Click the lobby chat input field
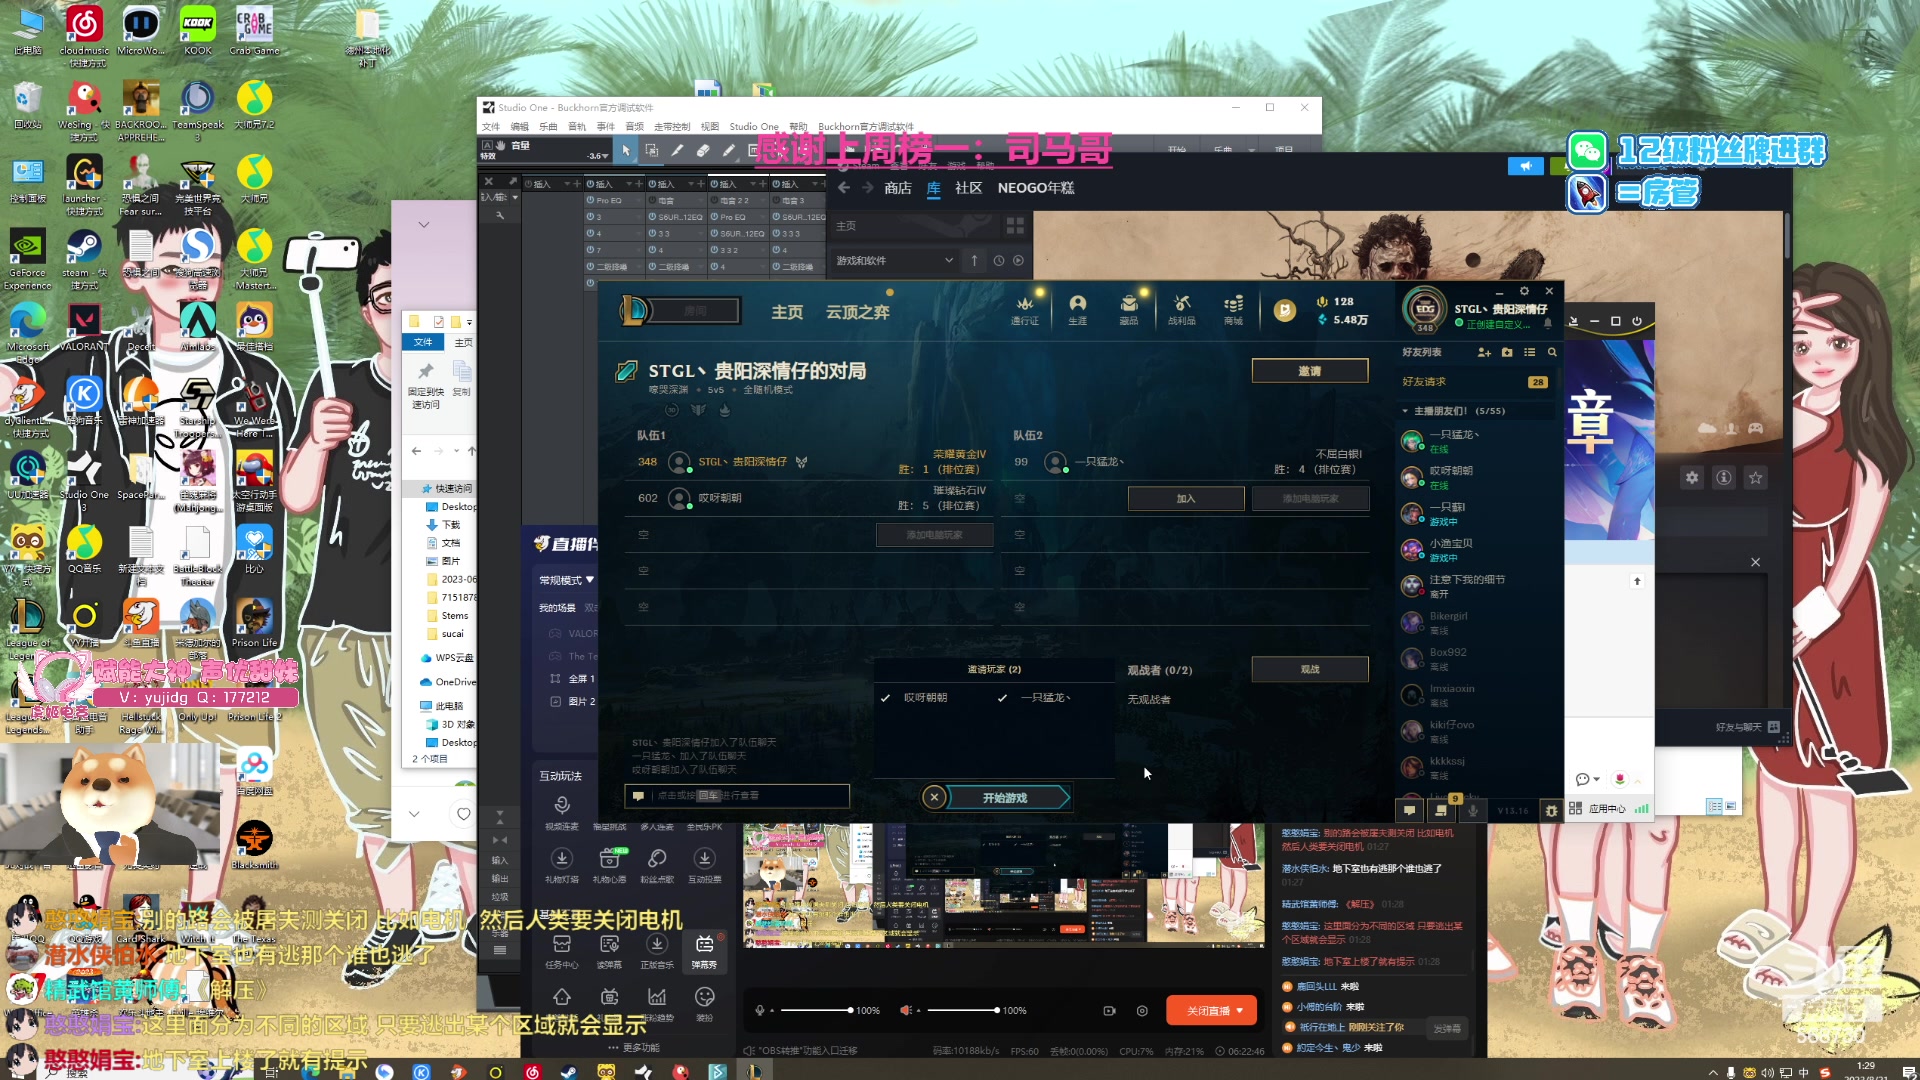The width and height of the screenshot is (1920, 1080). [x=737, y=796]
